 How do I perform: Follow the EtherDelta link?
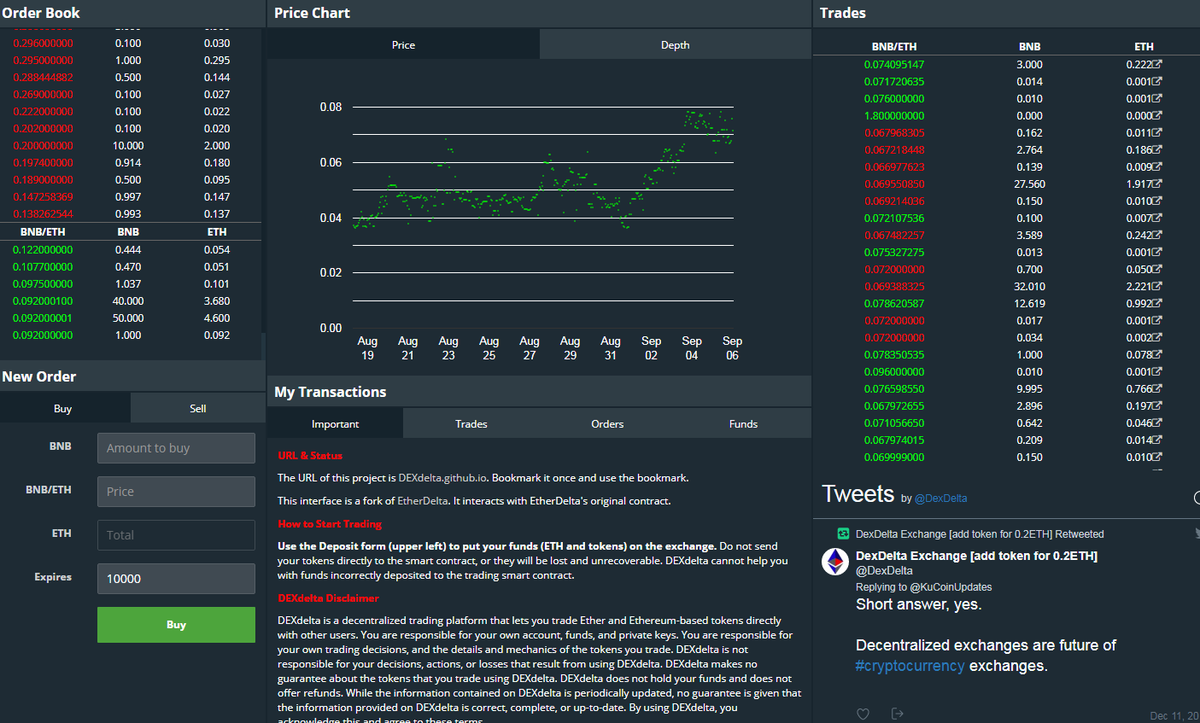click(x=421, y=501)
